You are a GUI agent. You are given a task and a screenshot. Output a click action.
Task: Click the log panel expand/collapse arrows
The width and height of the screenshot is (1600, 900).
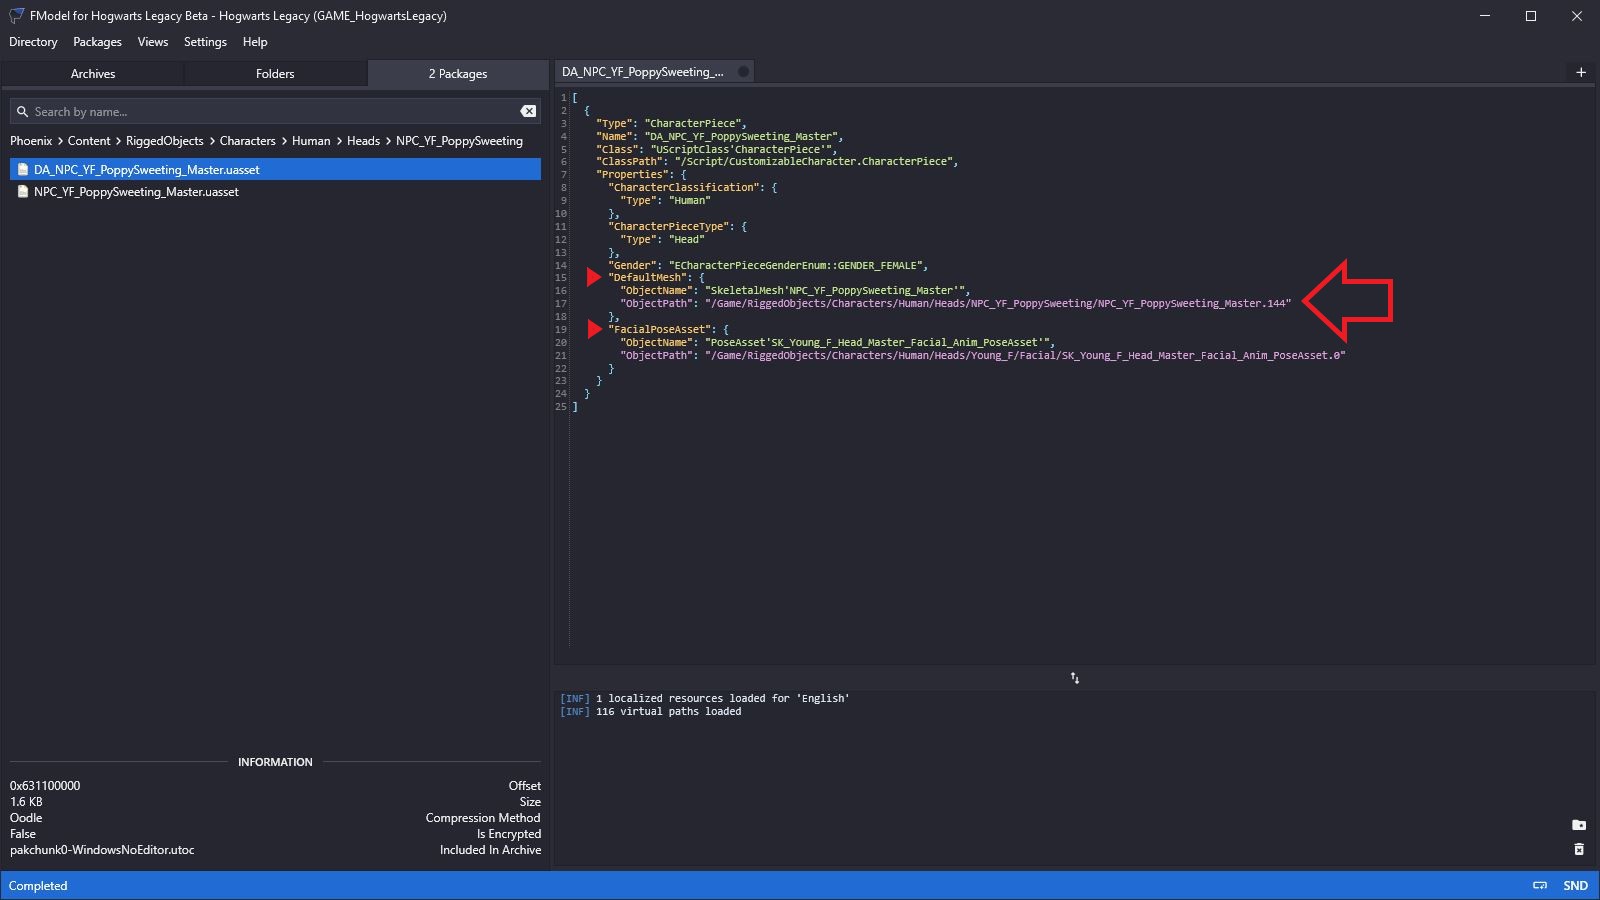tap(1075, 678)
